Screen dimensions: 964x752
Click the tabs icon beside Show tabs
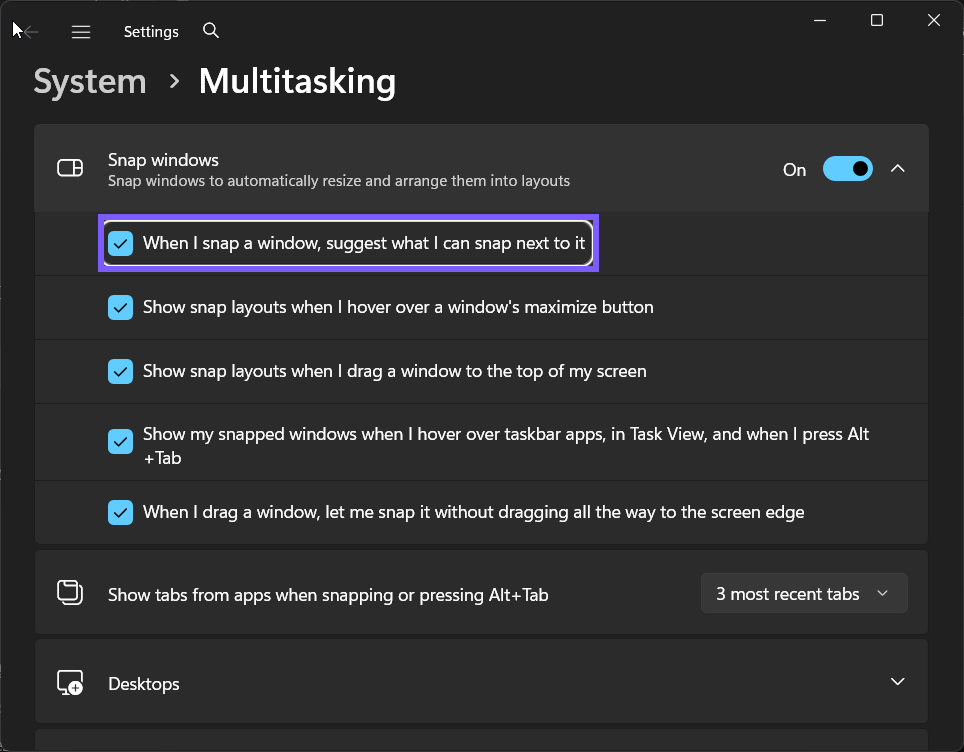[70, 593]
